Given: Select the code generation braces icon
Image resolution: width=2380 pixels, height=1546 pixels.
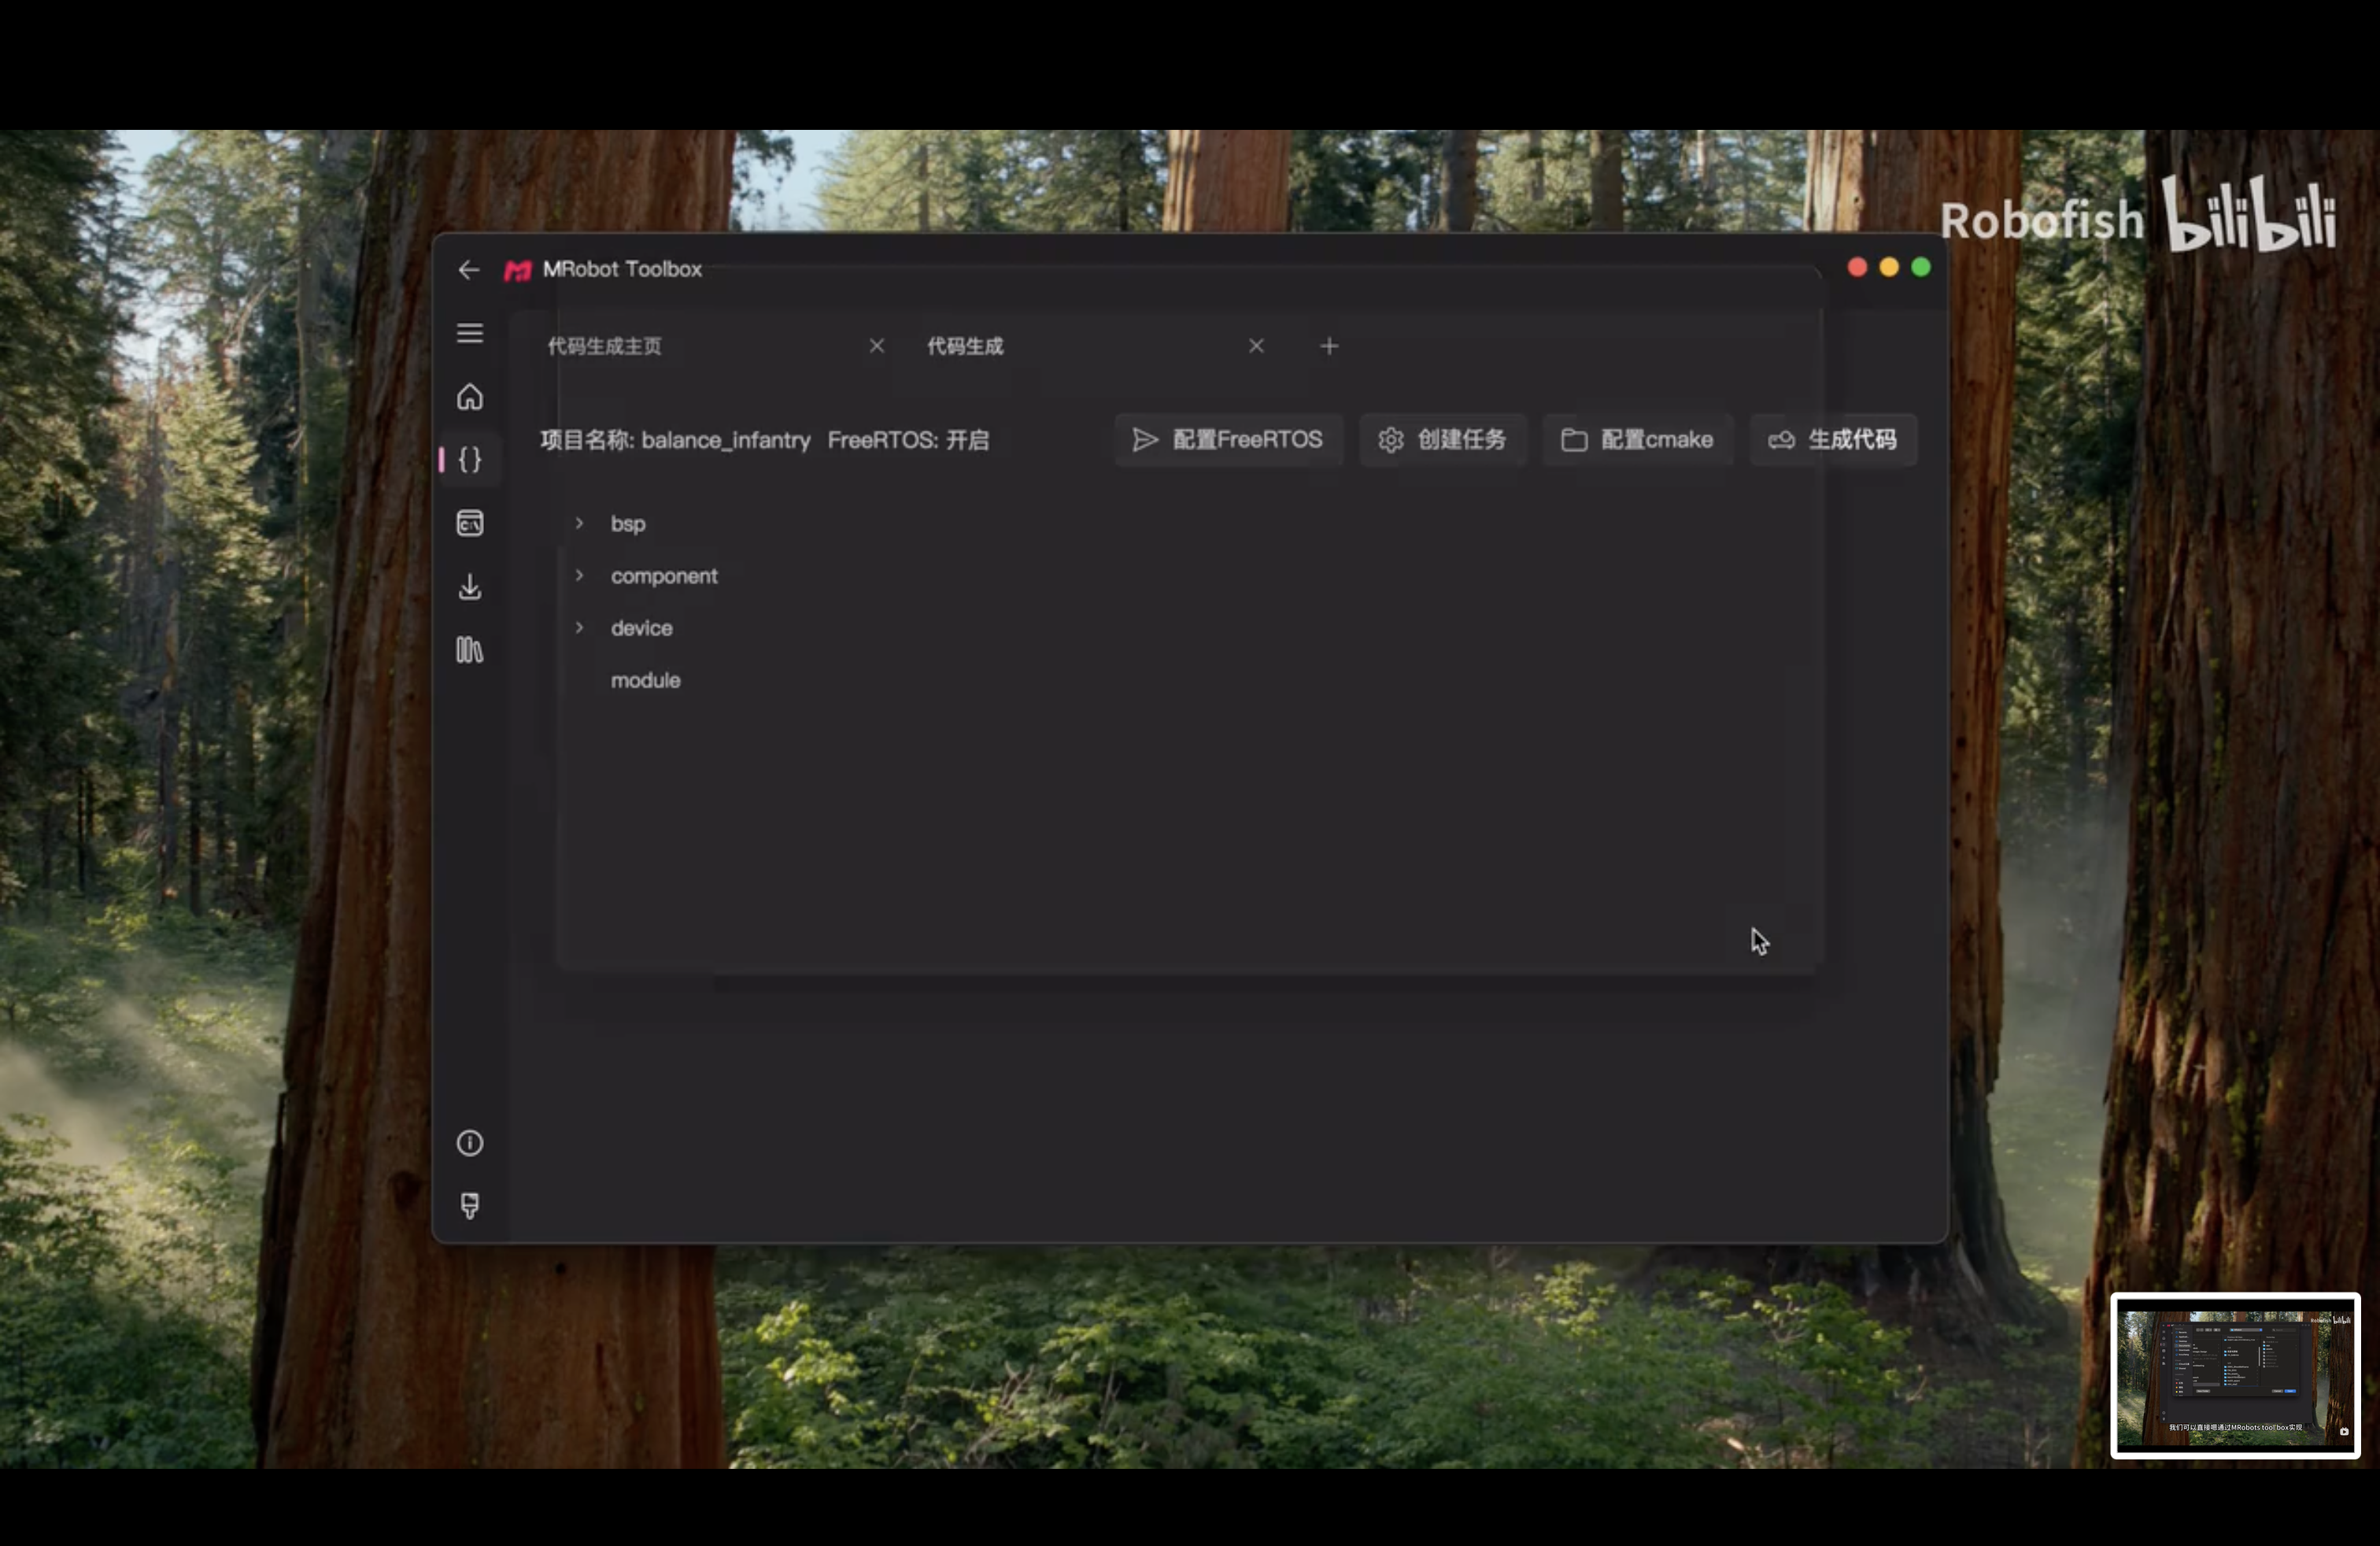Looking at the screenshot, I should point(470,460).
